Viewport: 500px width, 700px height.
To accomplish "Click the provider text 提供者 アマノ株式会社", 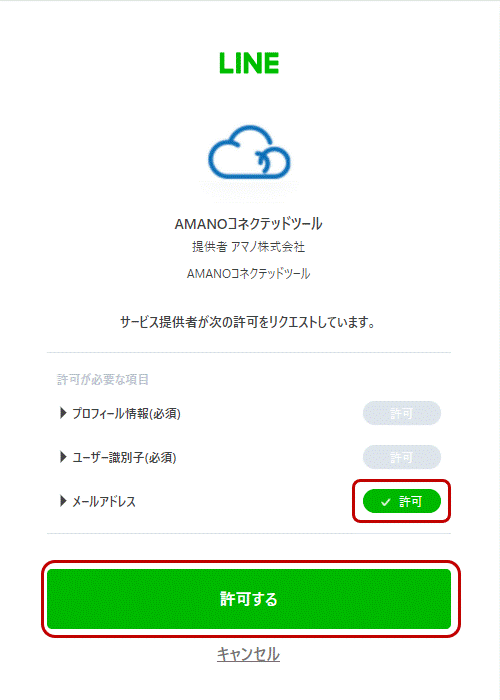I will (x=249, y=247).
